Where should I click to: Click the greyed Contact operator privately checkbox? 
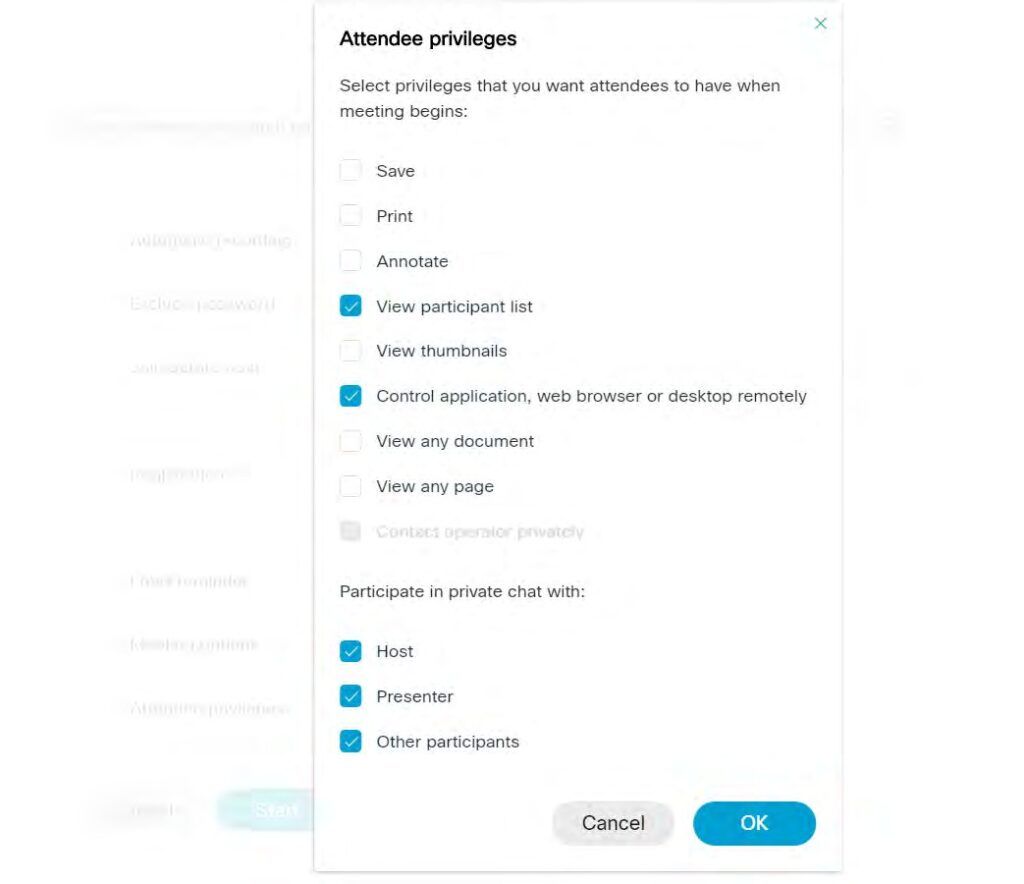tap(350, 531)
